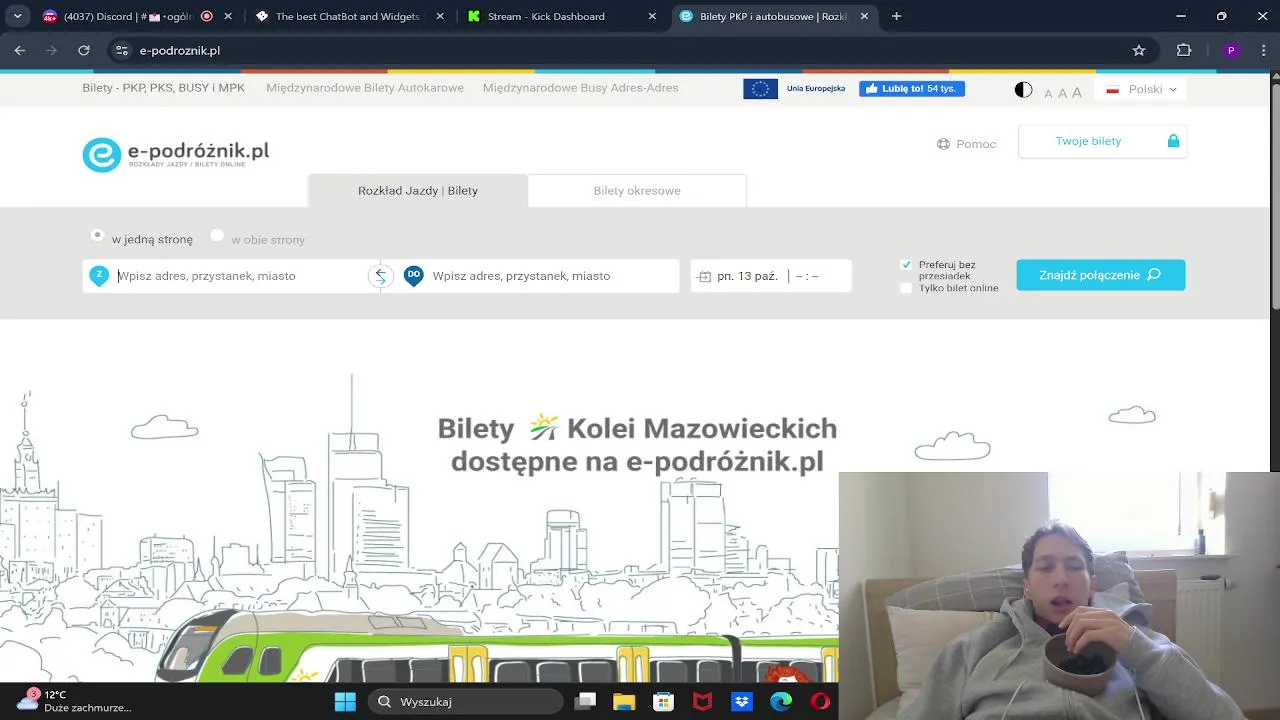Click the Facebook 'Lubię to!' button
This screenshot has width=1280, height=720.
912,89
